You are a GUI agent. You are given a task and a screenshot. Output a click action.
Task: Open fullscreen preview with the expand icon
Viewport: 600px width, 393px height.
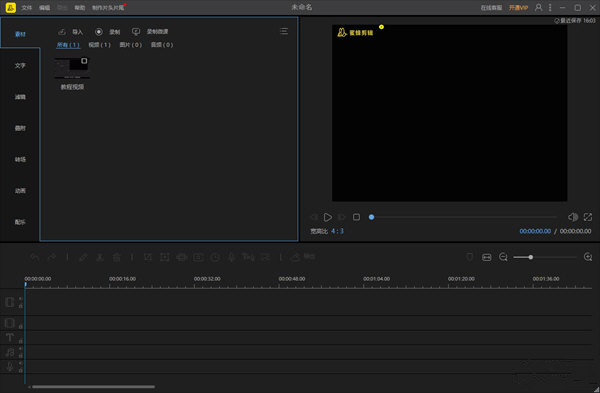coord(588,217)
